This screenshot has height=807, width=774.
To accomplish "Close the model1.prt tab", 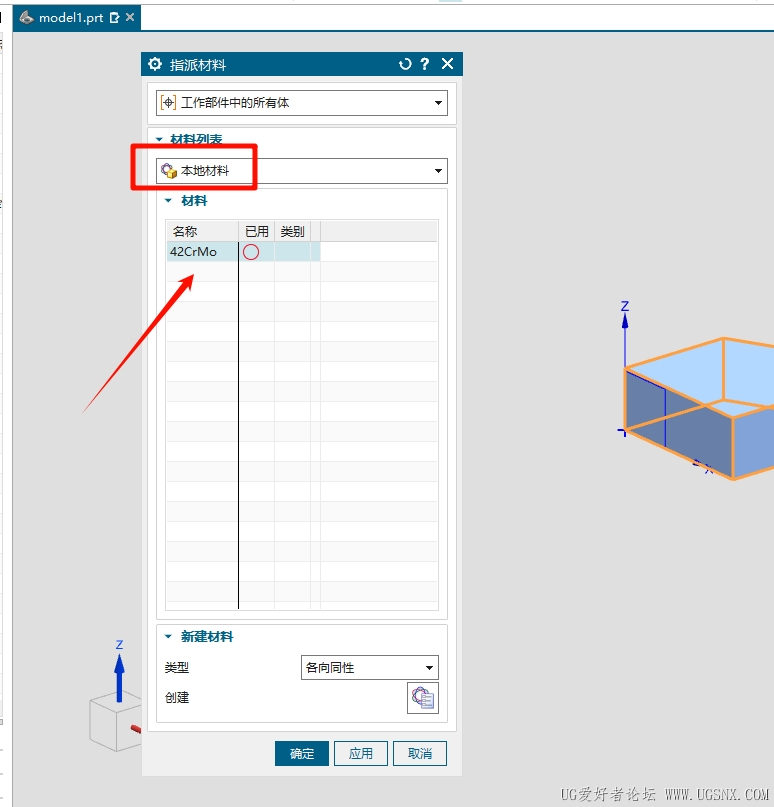I will click(x=130, y=17).
